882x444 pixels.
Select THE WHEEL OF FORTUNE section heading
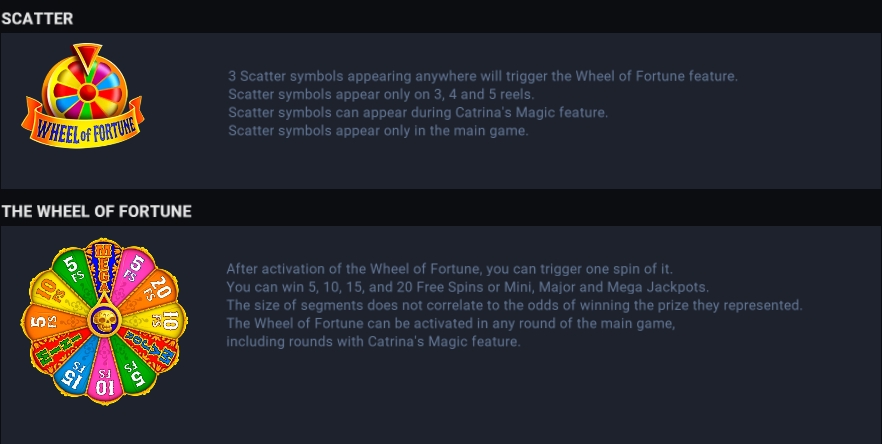coord(97,211)
